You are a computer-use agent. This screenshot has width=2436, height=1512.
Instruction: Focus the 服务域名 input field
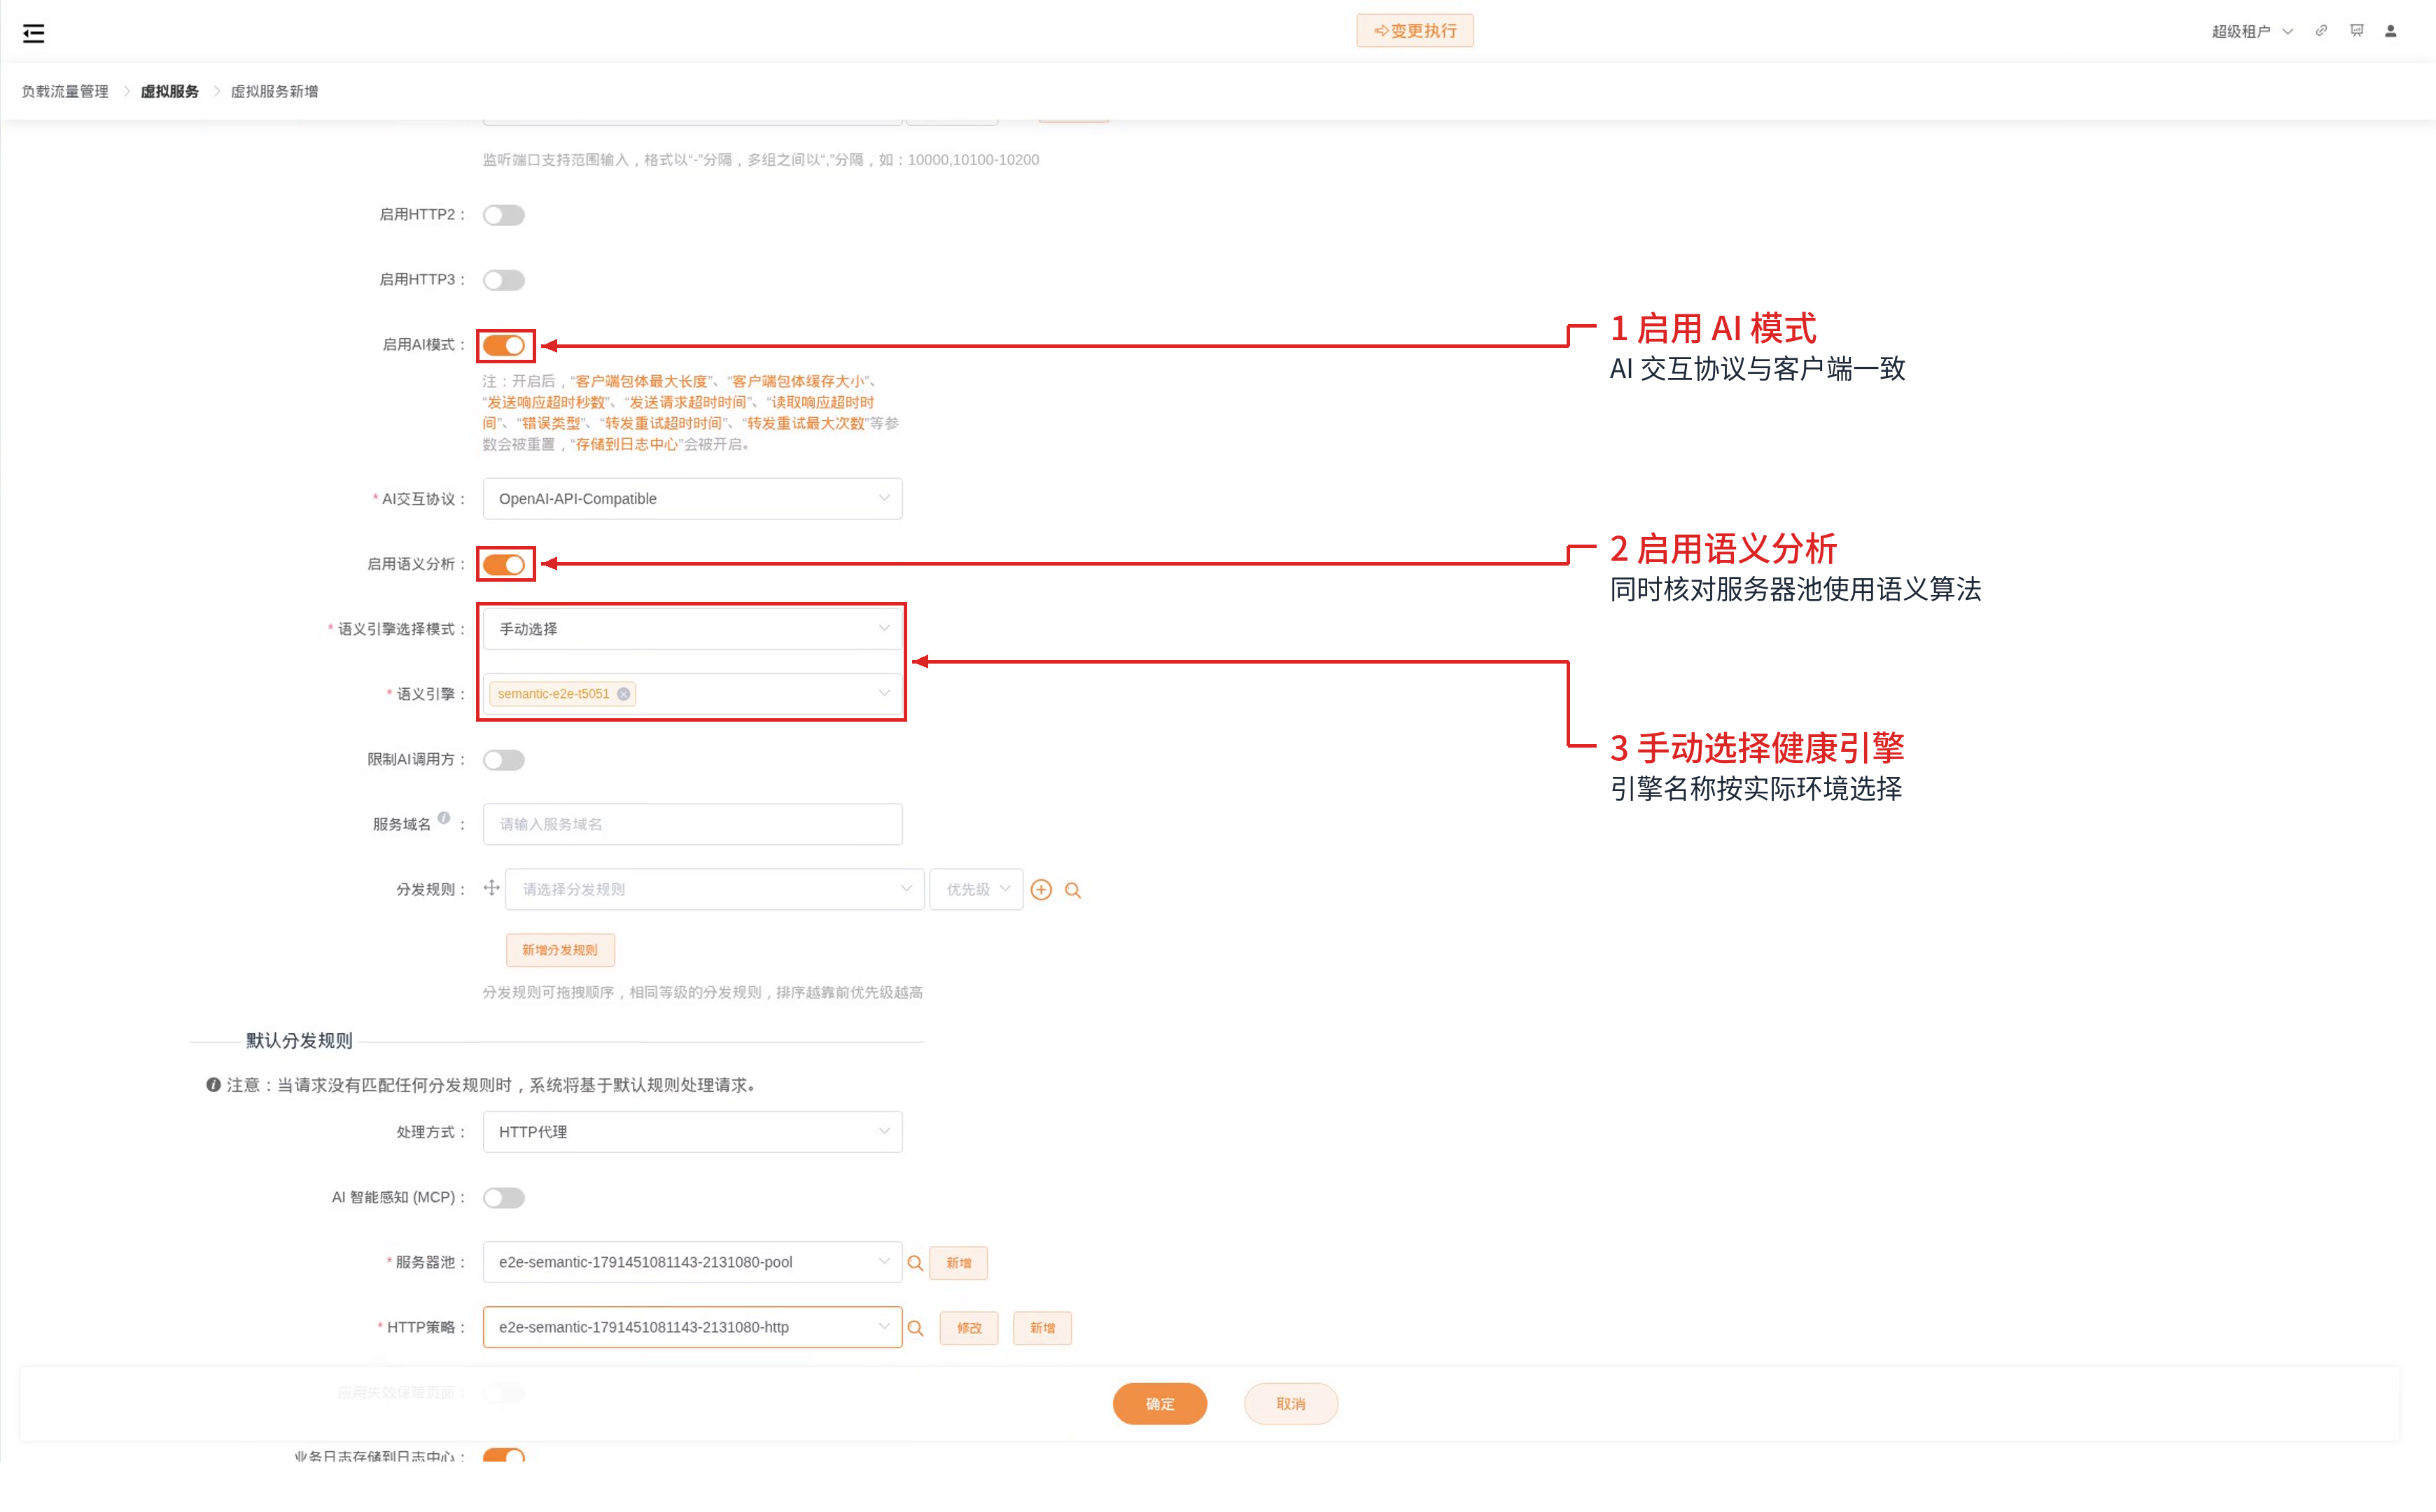[692, 824]
